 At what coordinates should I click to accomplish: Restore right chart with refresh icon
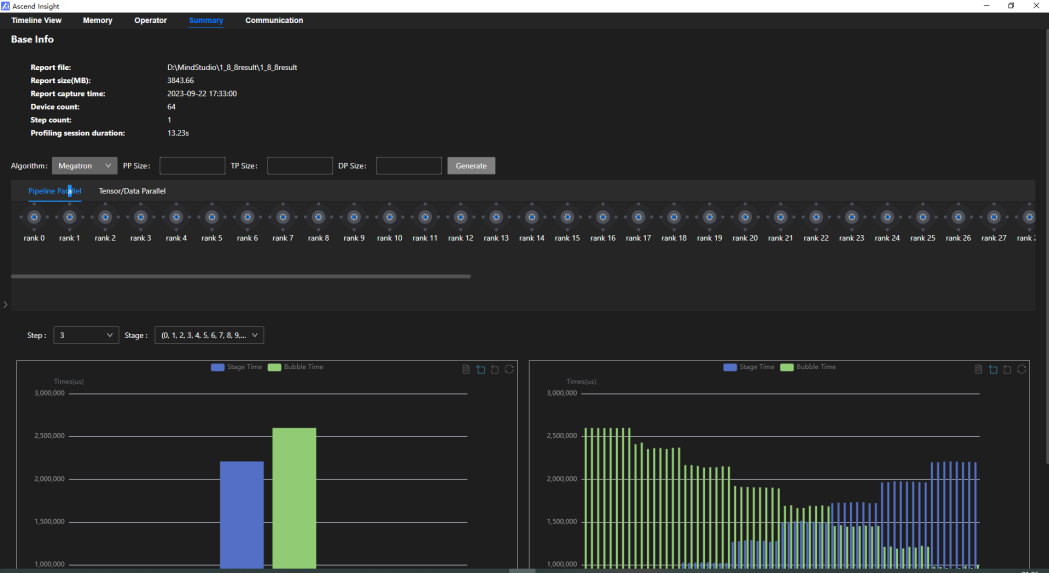click(x=1022, y=370)
